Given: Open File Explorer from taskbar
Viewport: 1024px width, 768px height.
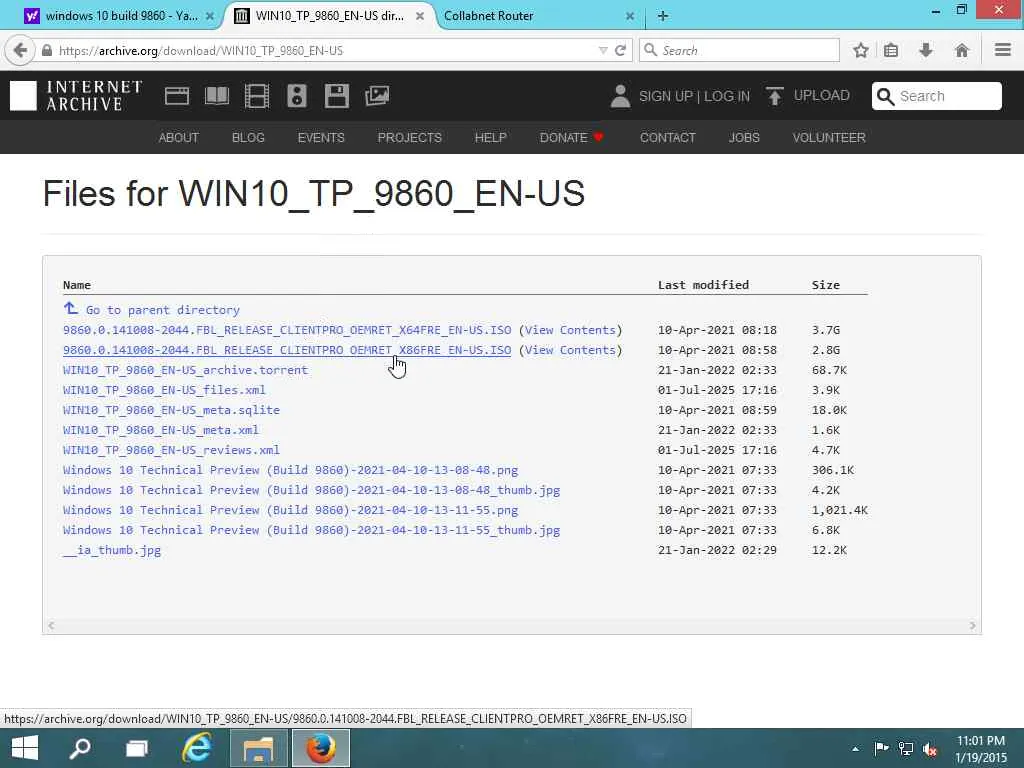Looking at the screenshot, I should point(259,748).
